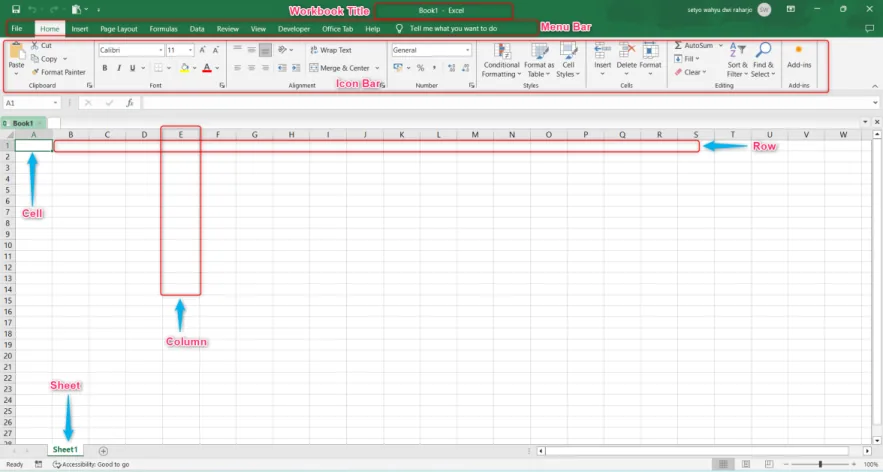Click the zoom slider handle
883x472 pixels.
820,464
